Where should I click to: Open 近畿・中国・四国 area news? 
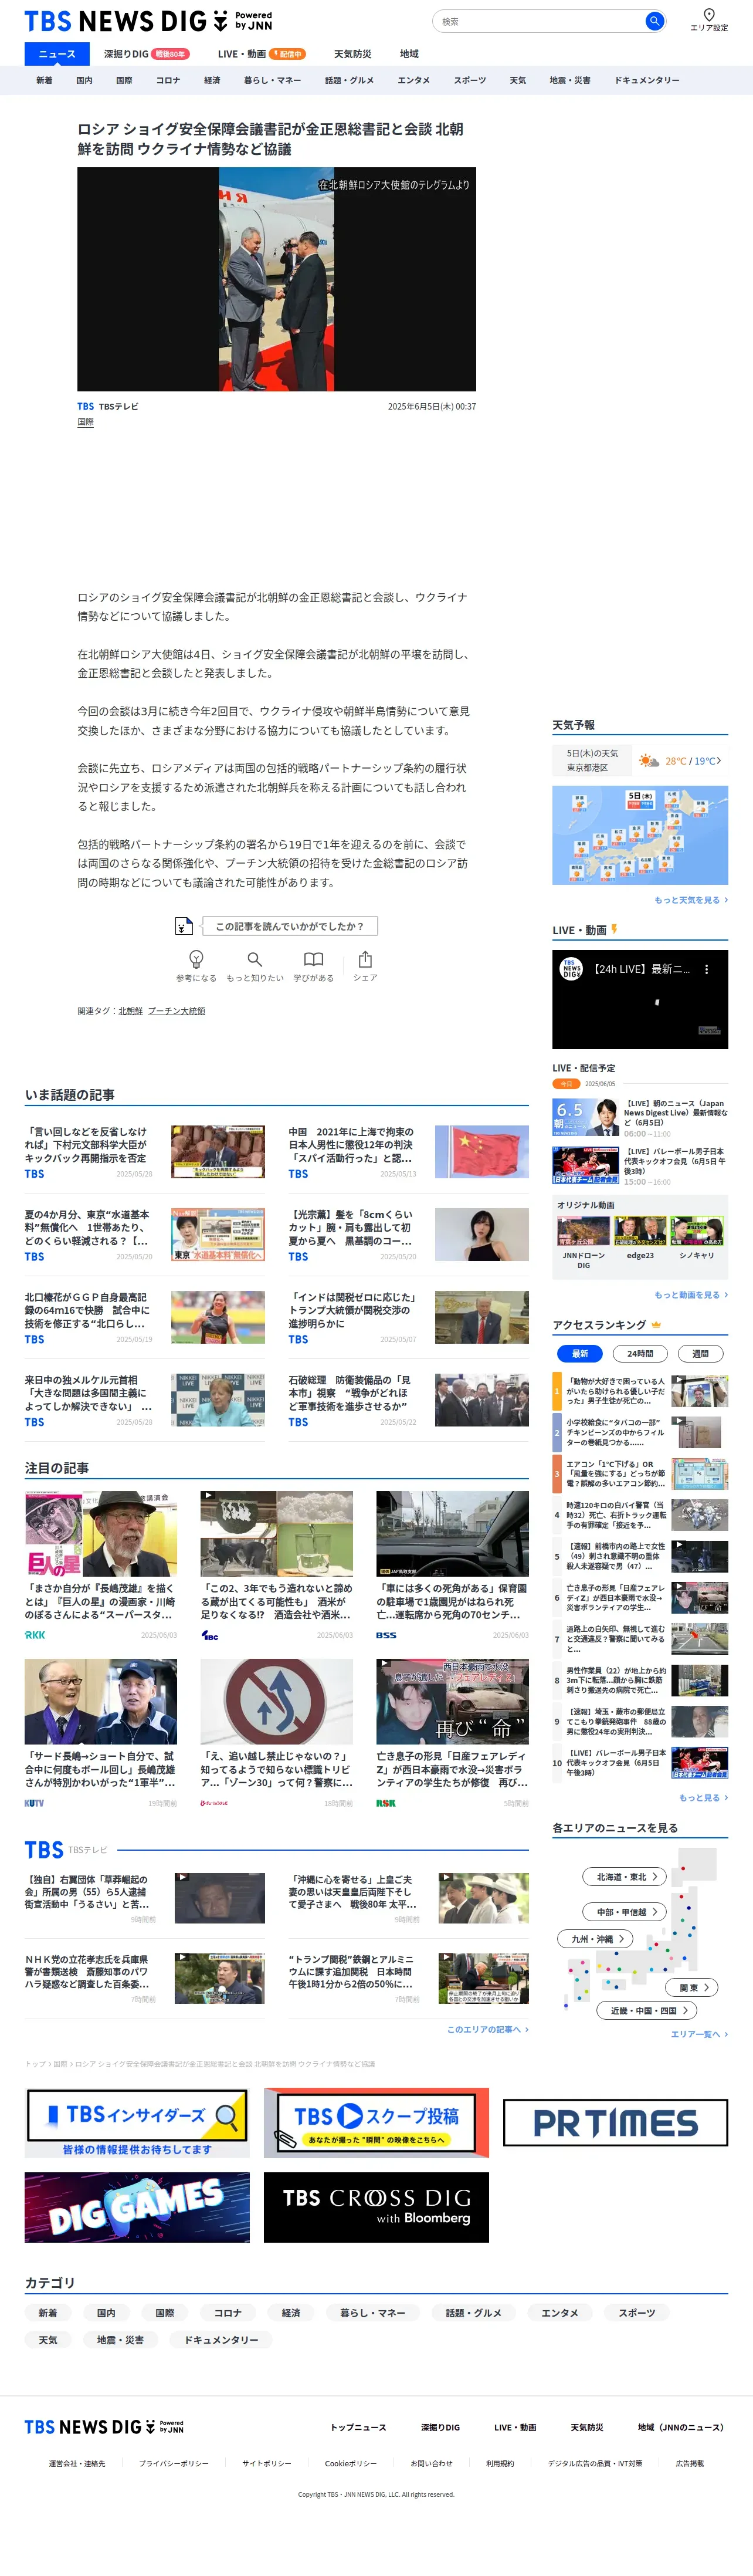point(648,2011)
